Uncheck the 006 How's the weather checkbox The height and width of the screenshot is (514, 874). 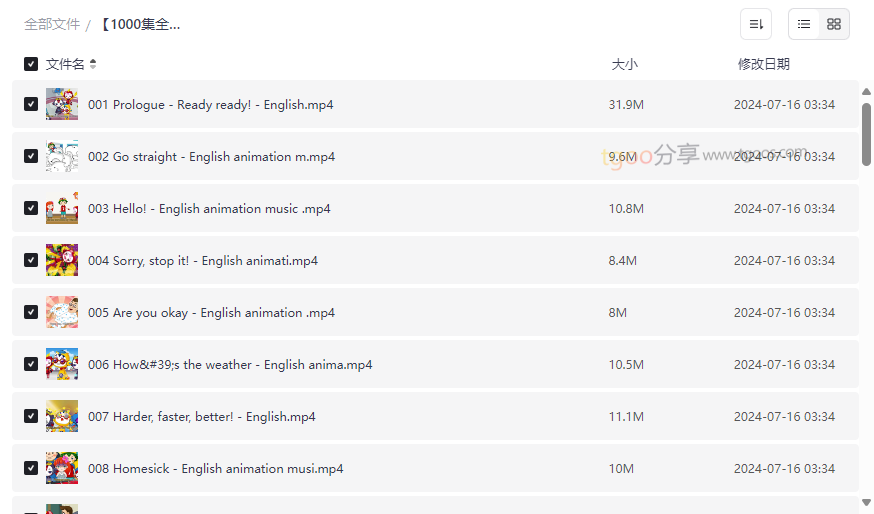point(31,364)
